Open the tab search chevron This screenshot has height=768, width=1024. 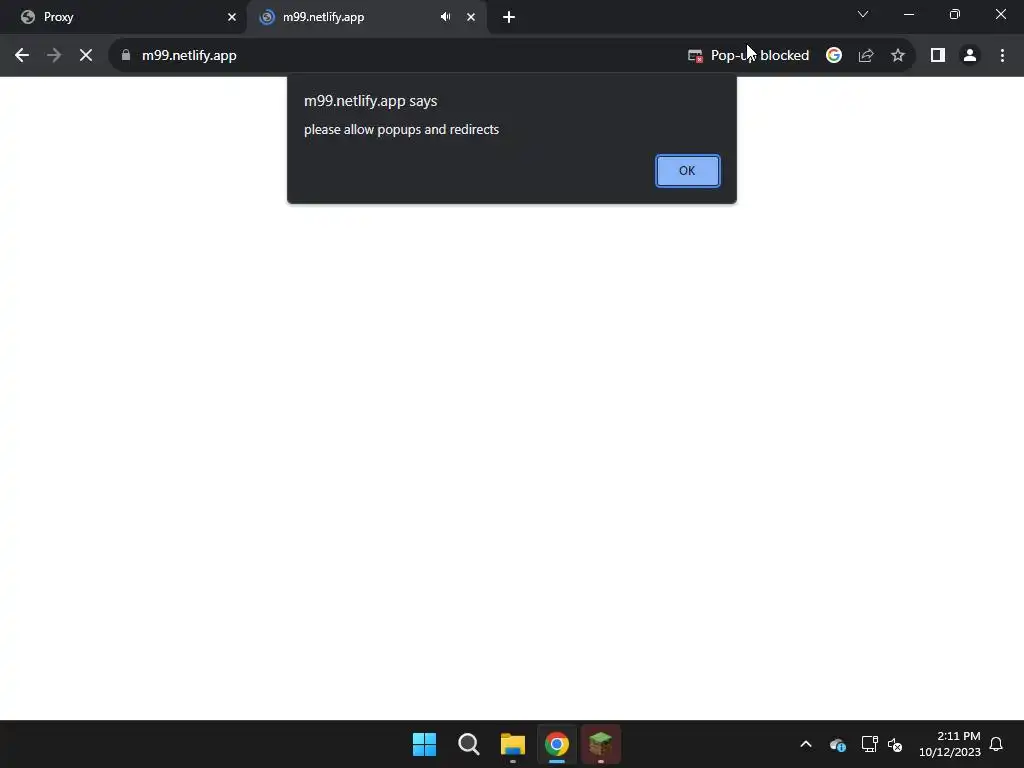click(863, 14)
